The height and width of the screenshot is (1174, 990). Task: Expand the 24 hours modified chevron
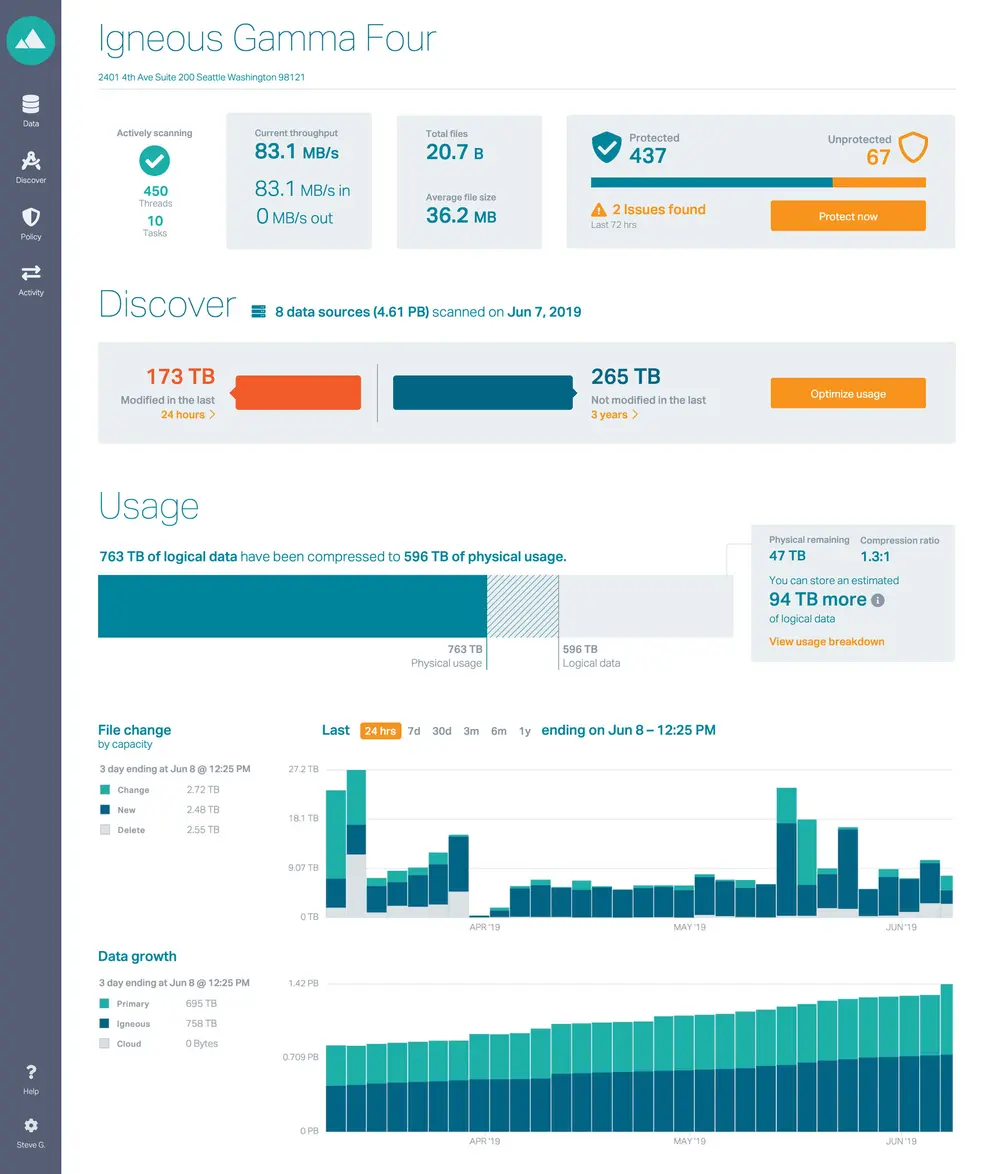point(212,414)
